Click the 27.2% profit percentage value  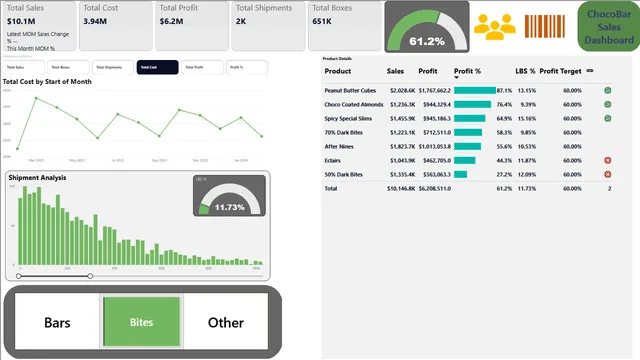(x=504, y=174)
